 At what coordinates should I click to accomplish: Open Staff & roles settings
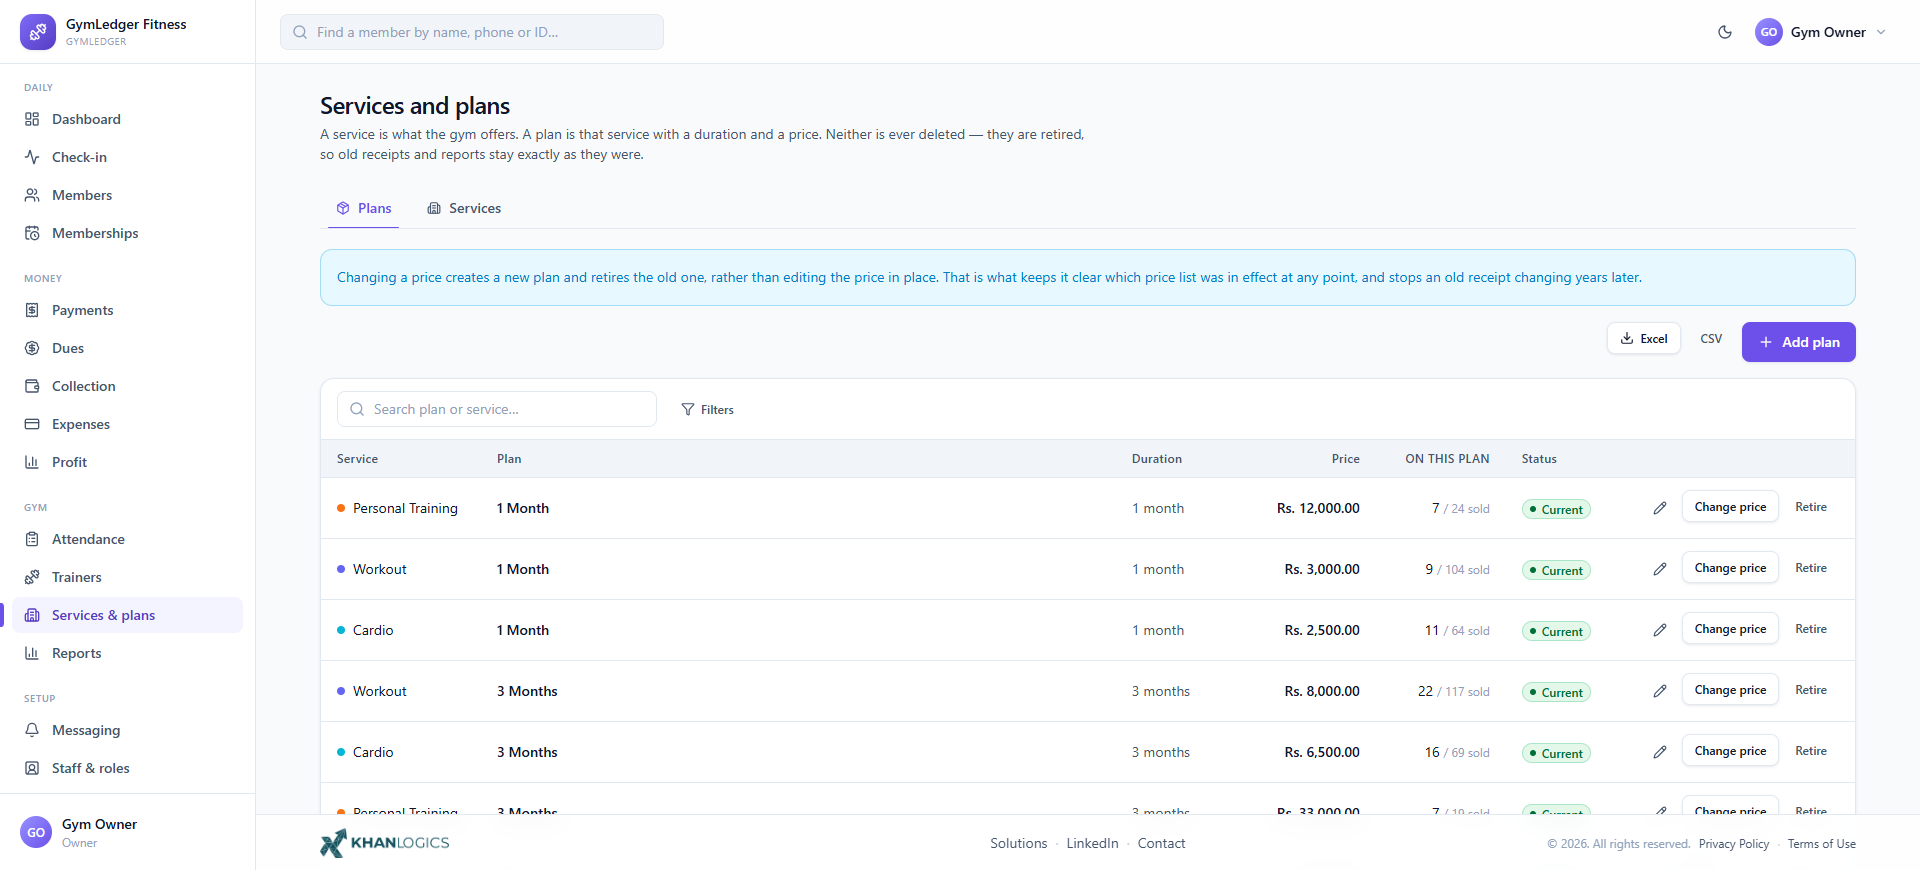click(127, 768)
